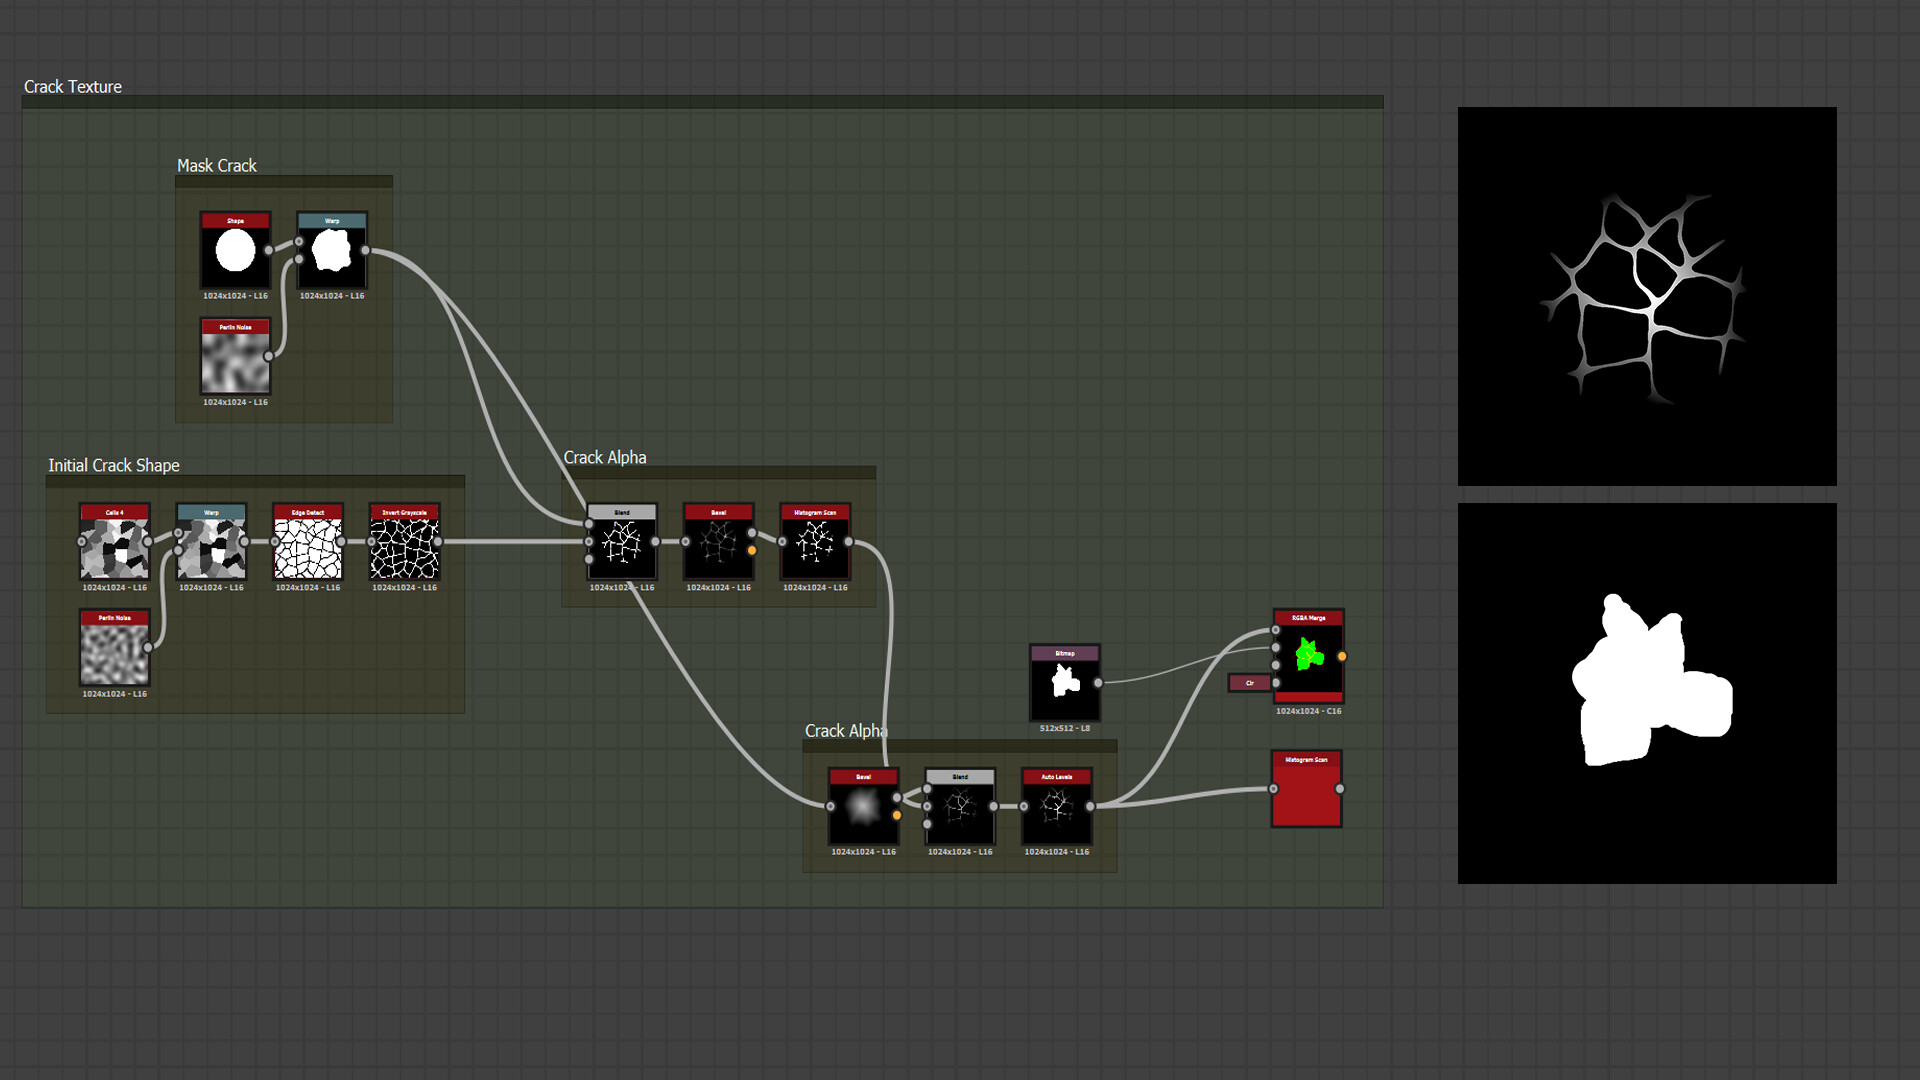Click the Mask Crack frame title
This screenshot has height=1080, width=1920.
[x=216, y=166]
